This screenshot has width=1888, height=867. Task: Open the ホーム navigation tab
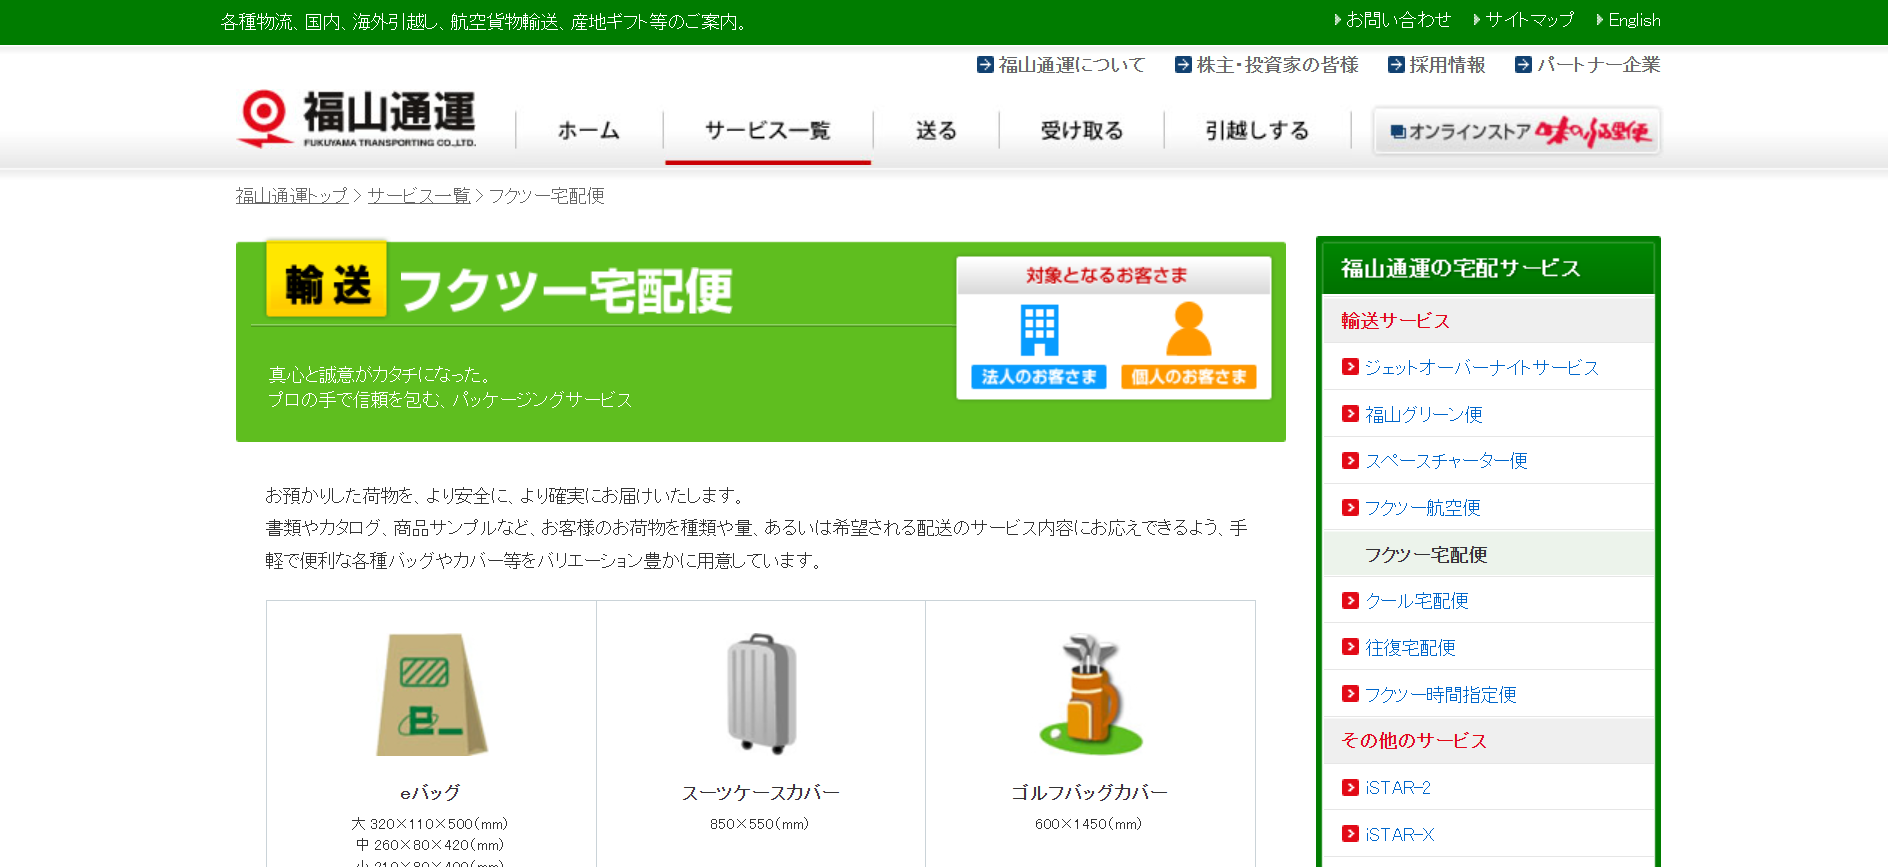(589, 131)
